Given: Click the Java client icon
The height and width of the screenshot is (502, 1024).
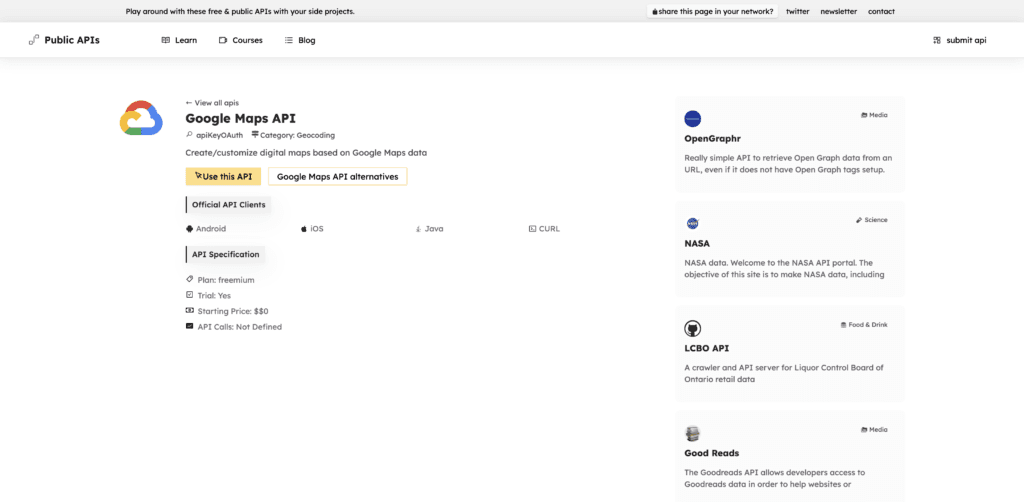Looking at the screenshot, I should click(x=418, y=229).
